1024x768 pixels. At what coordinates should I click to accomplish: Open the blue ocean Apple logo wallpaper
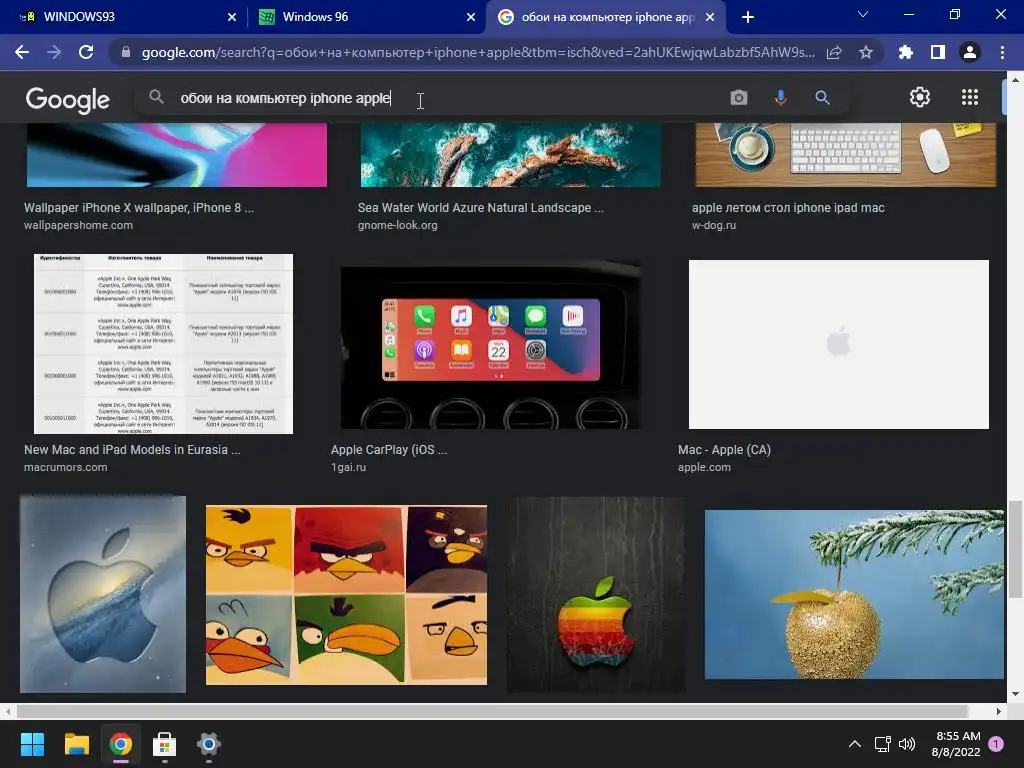click(x=103, y=594)
